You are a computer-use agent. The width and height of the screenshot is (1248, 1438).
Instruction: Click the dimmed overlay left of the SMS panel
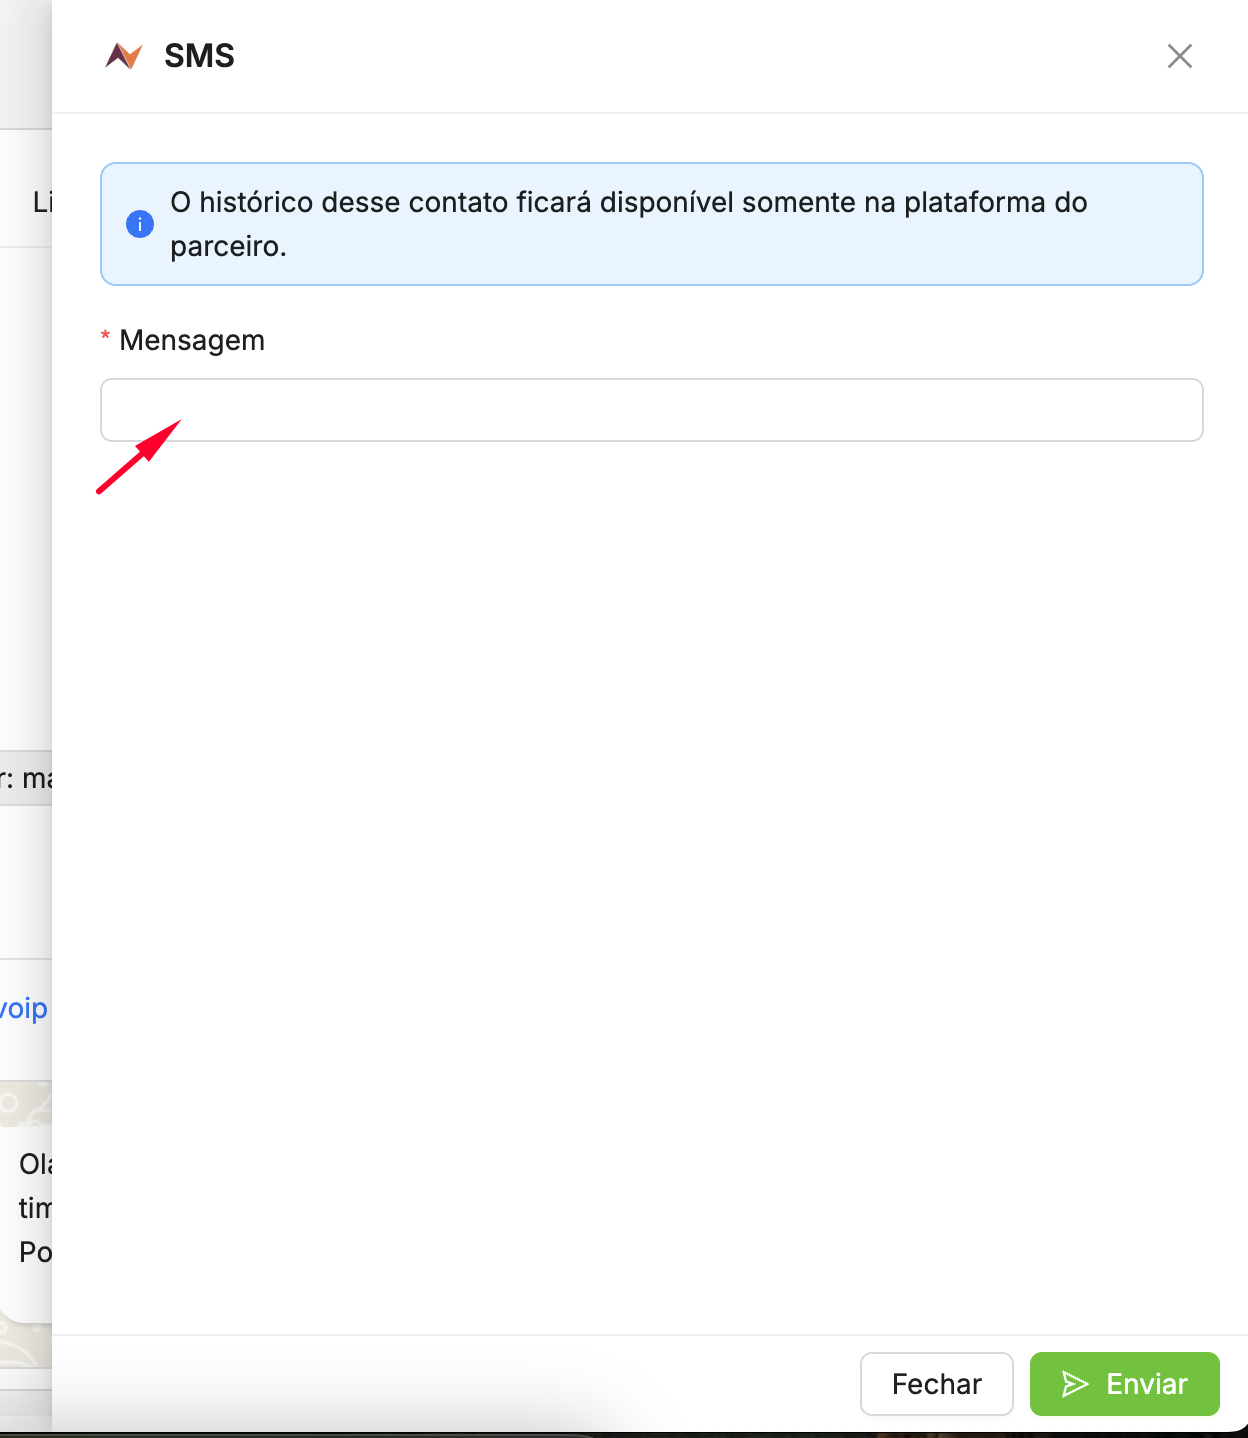coord(25,500)
